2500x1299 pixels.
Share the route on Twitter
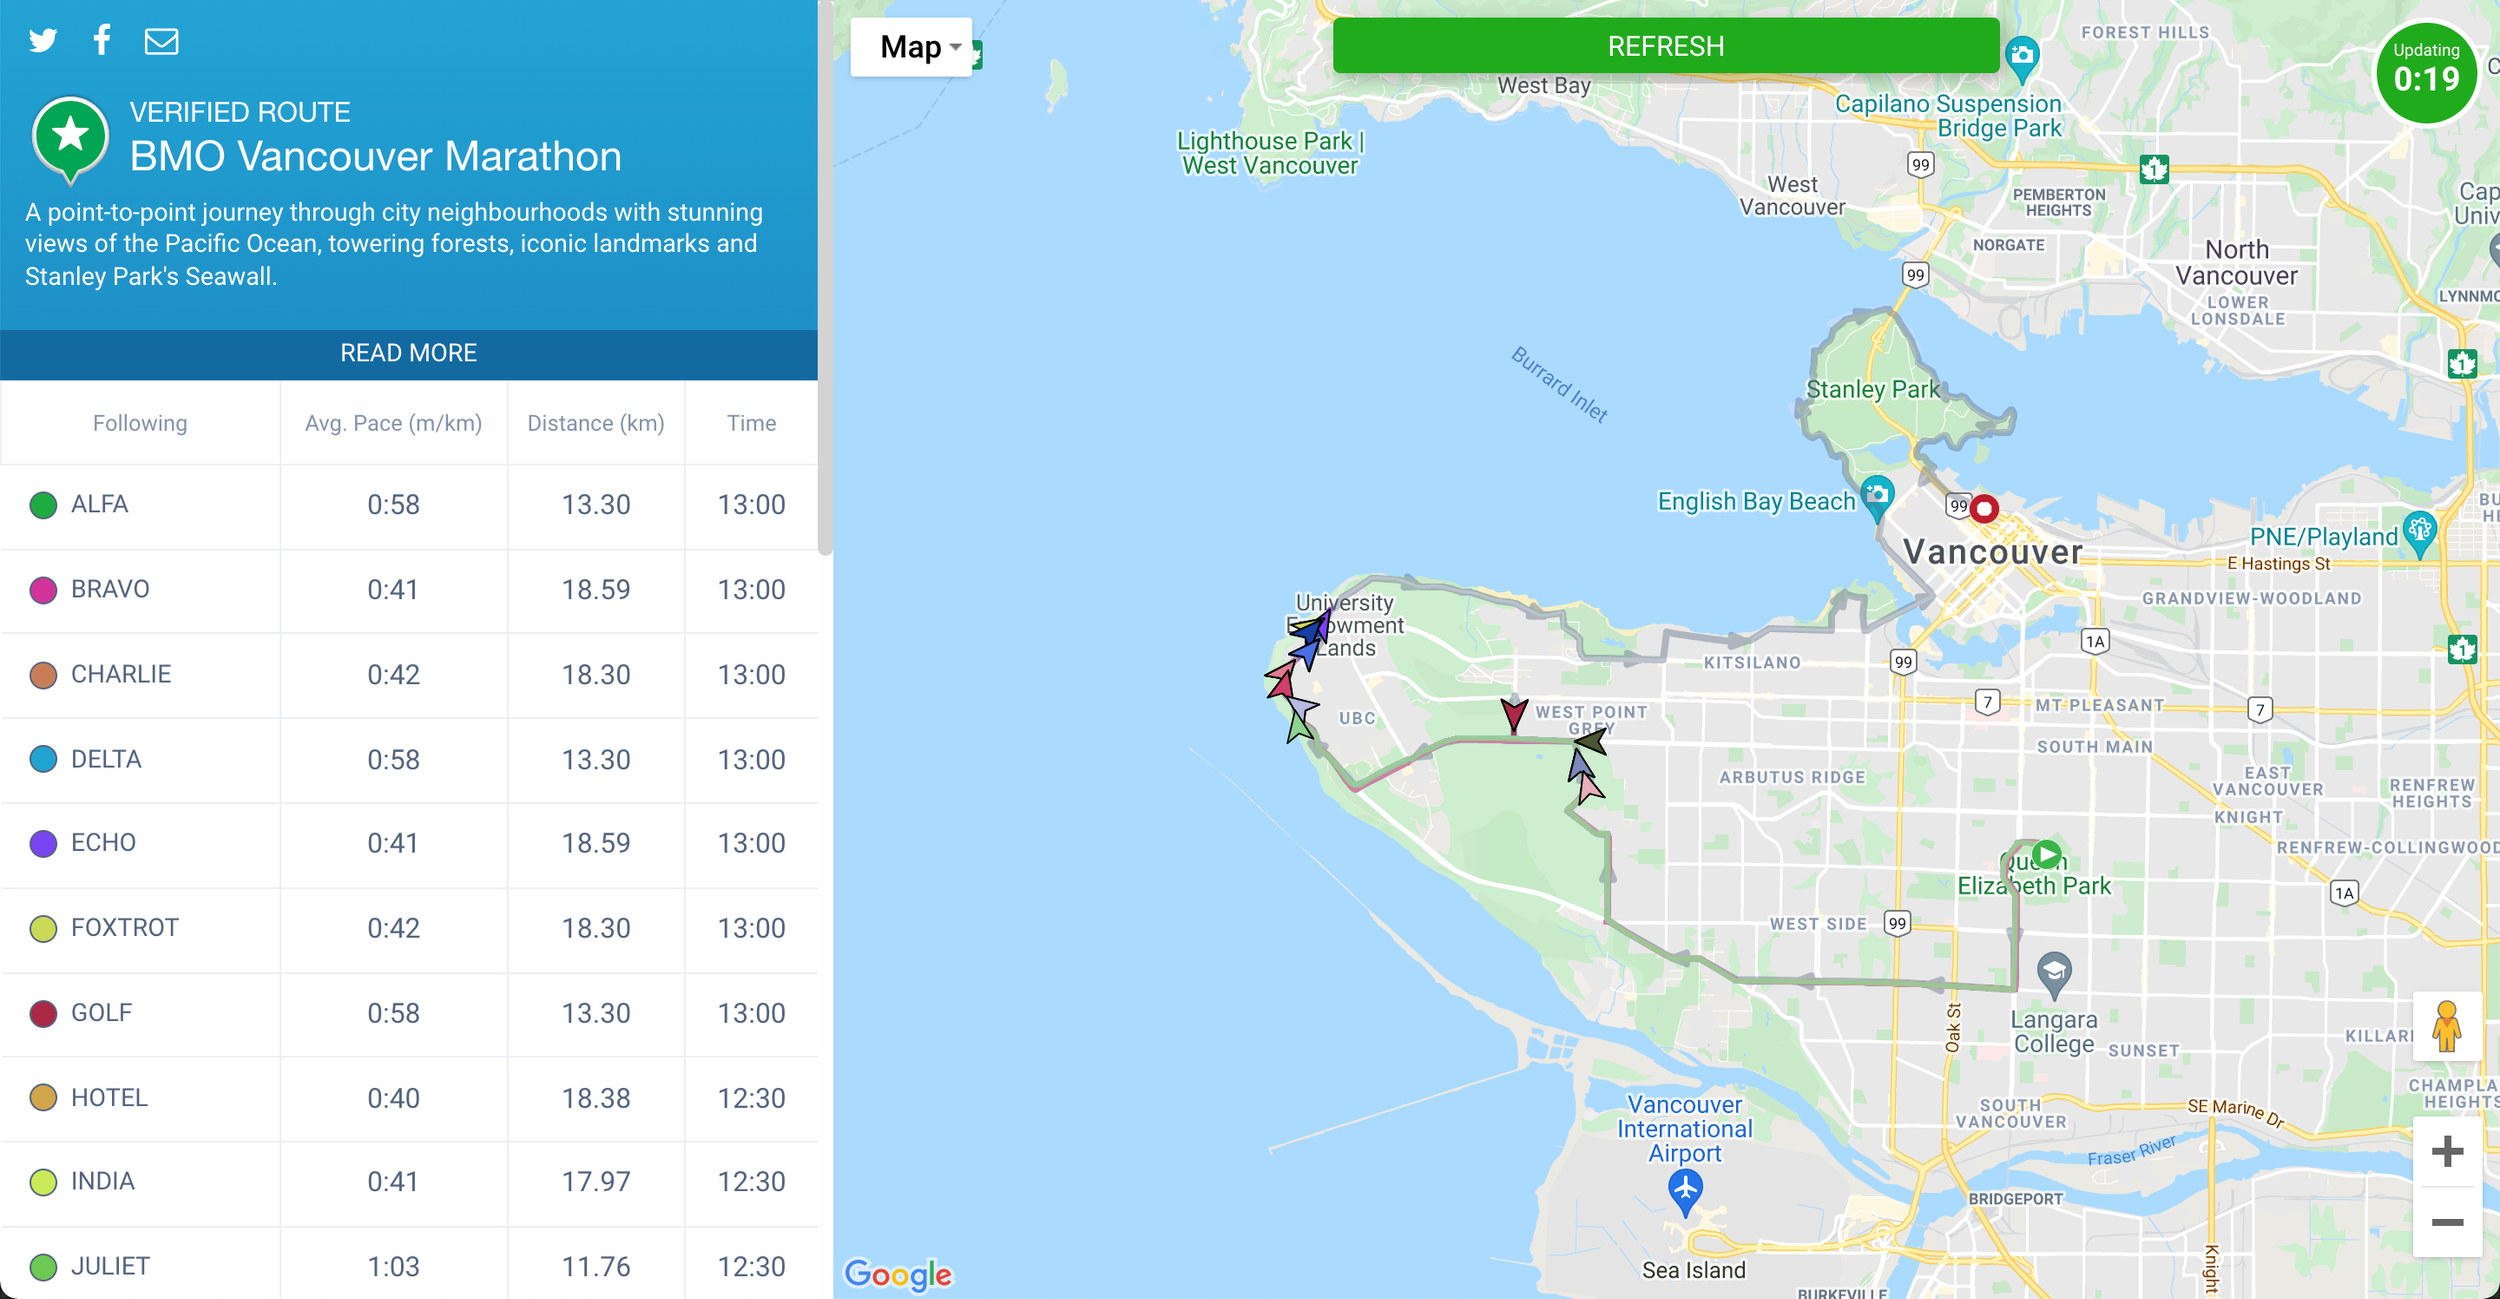point(43,40)
